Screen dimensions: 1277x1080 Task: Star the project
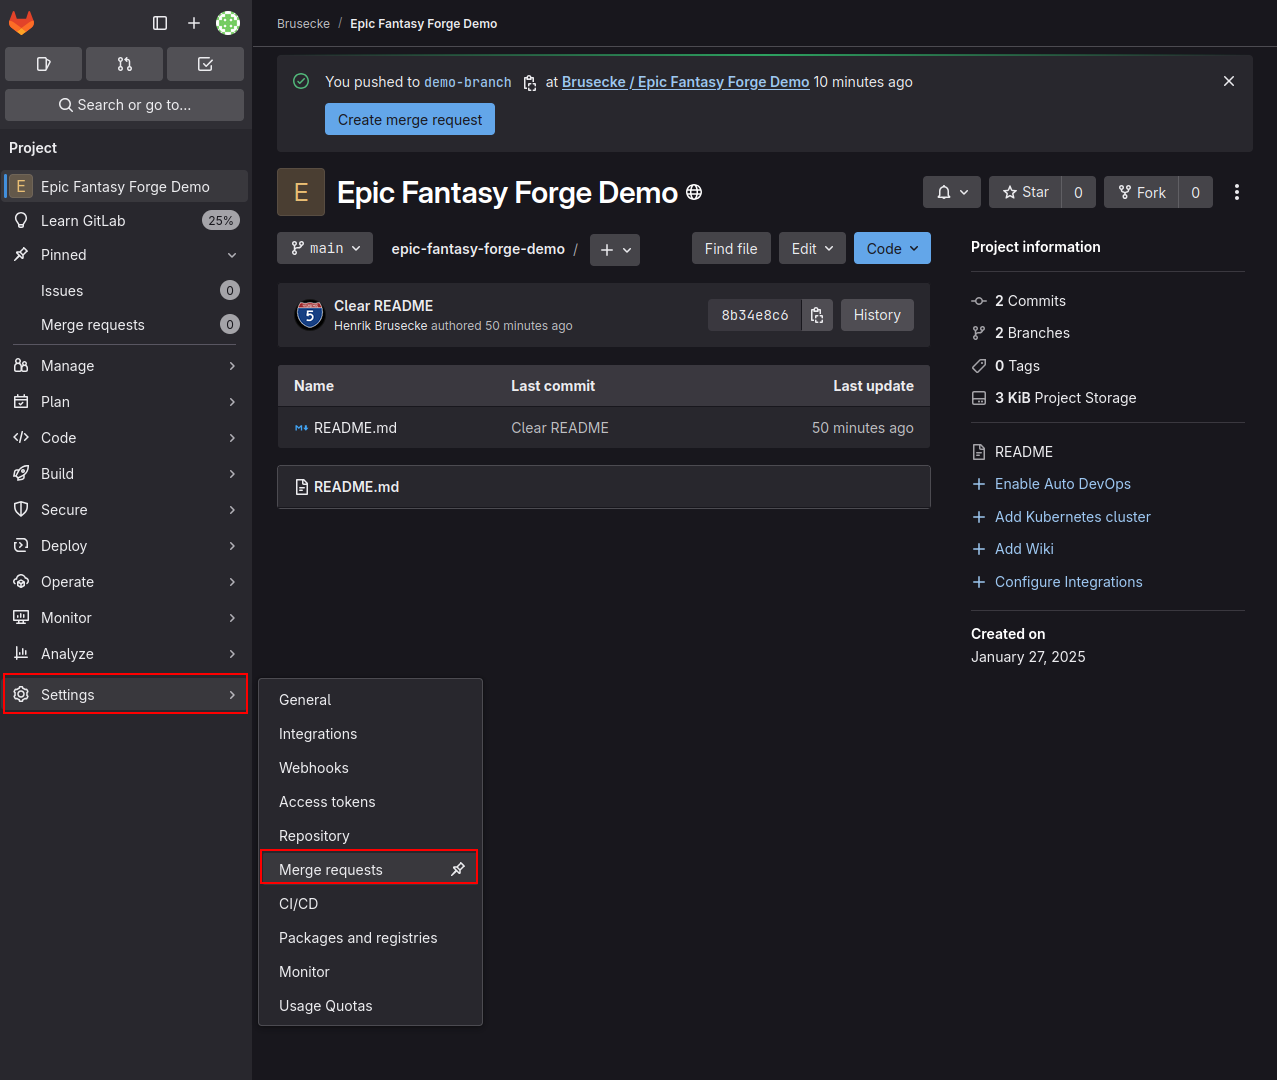click(1025, 192)
